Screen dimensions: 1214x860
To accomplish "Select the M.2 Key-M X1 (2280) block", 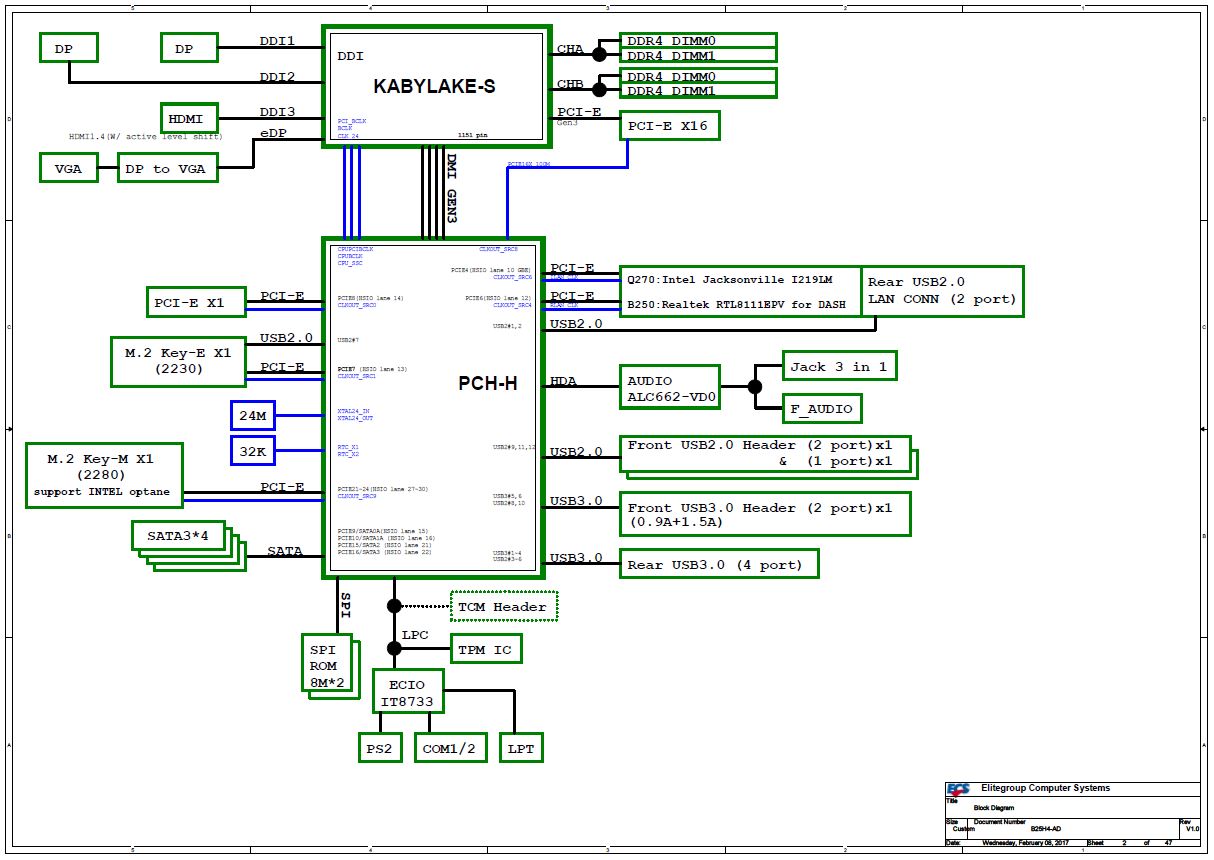I will coord(104,474).
